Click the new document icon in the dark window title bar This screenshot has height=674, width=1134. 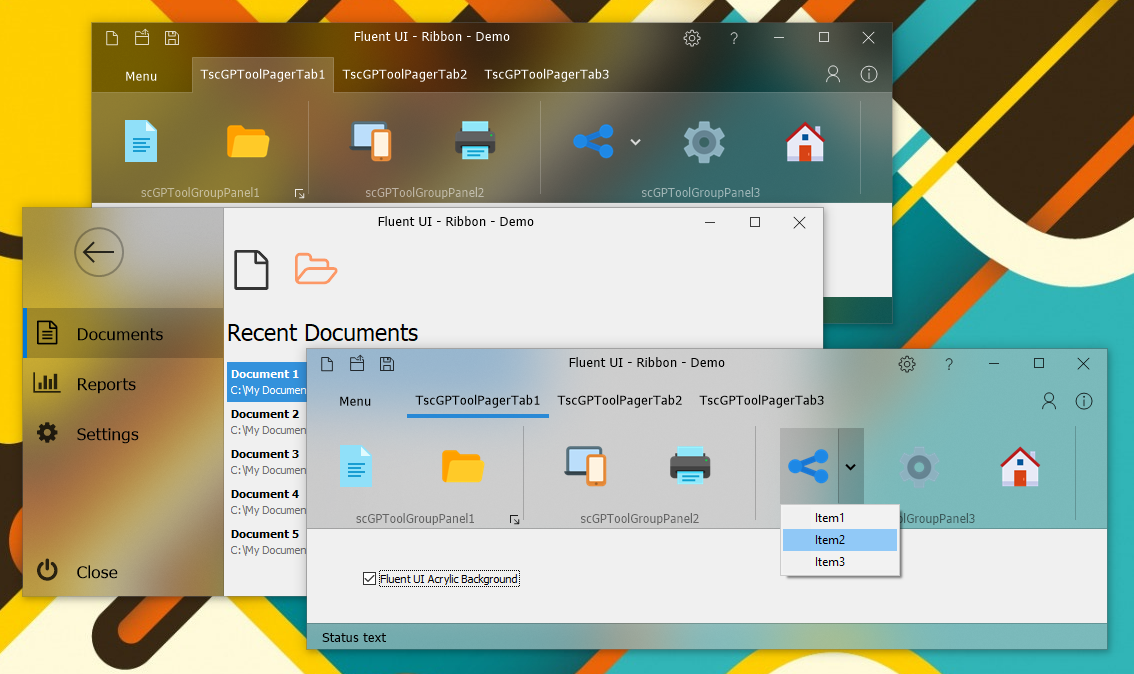point(112,38)
